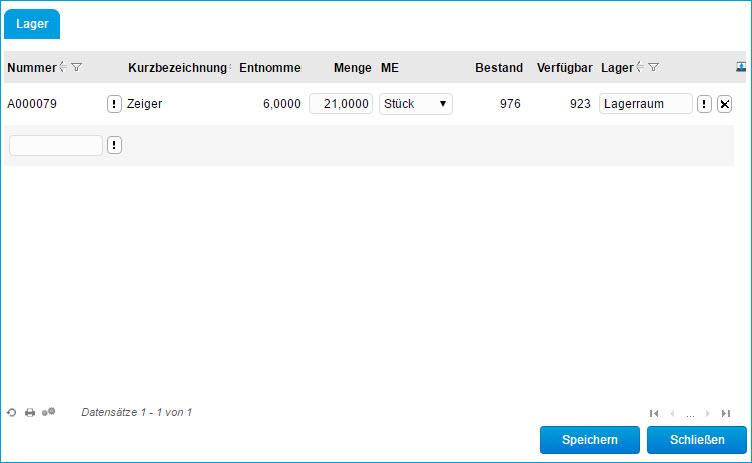Click the ME column header
The image size is (752, 463).
pos(389,68)
